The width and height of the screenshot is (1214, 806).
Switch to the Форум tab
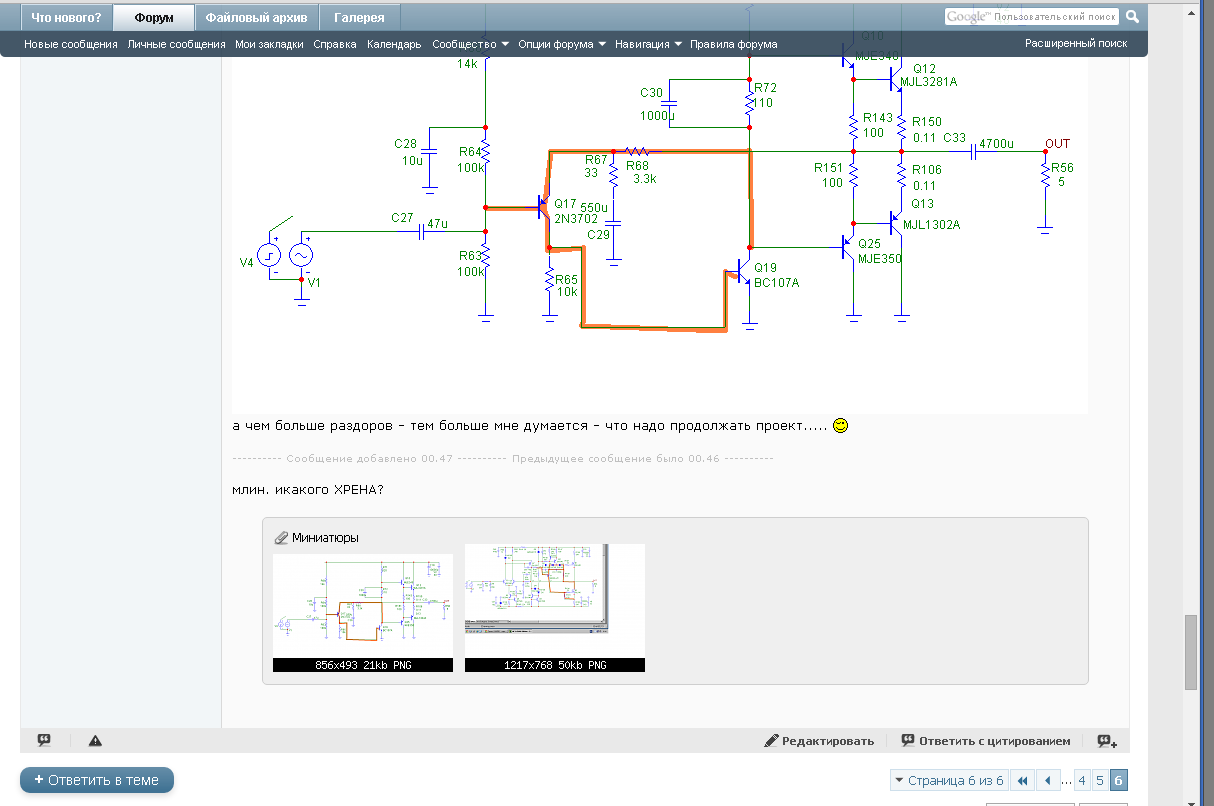(x=154, y=17)
